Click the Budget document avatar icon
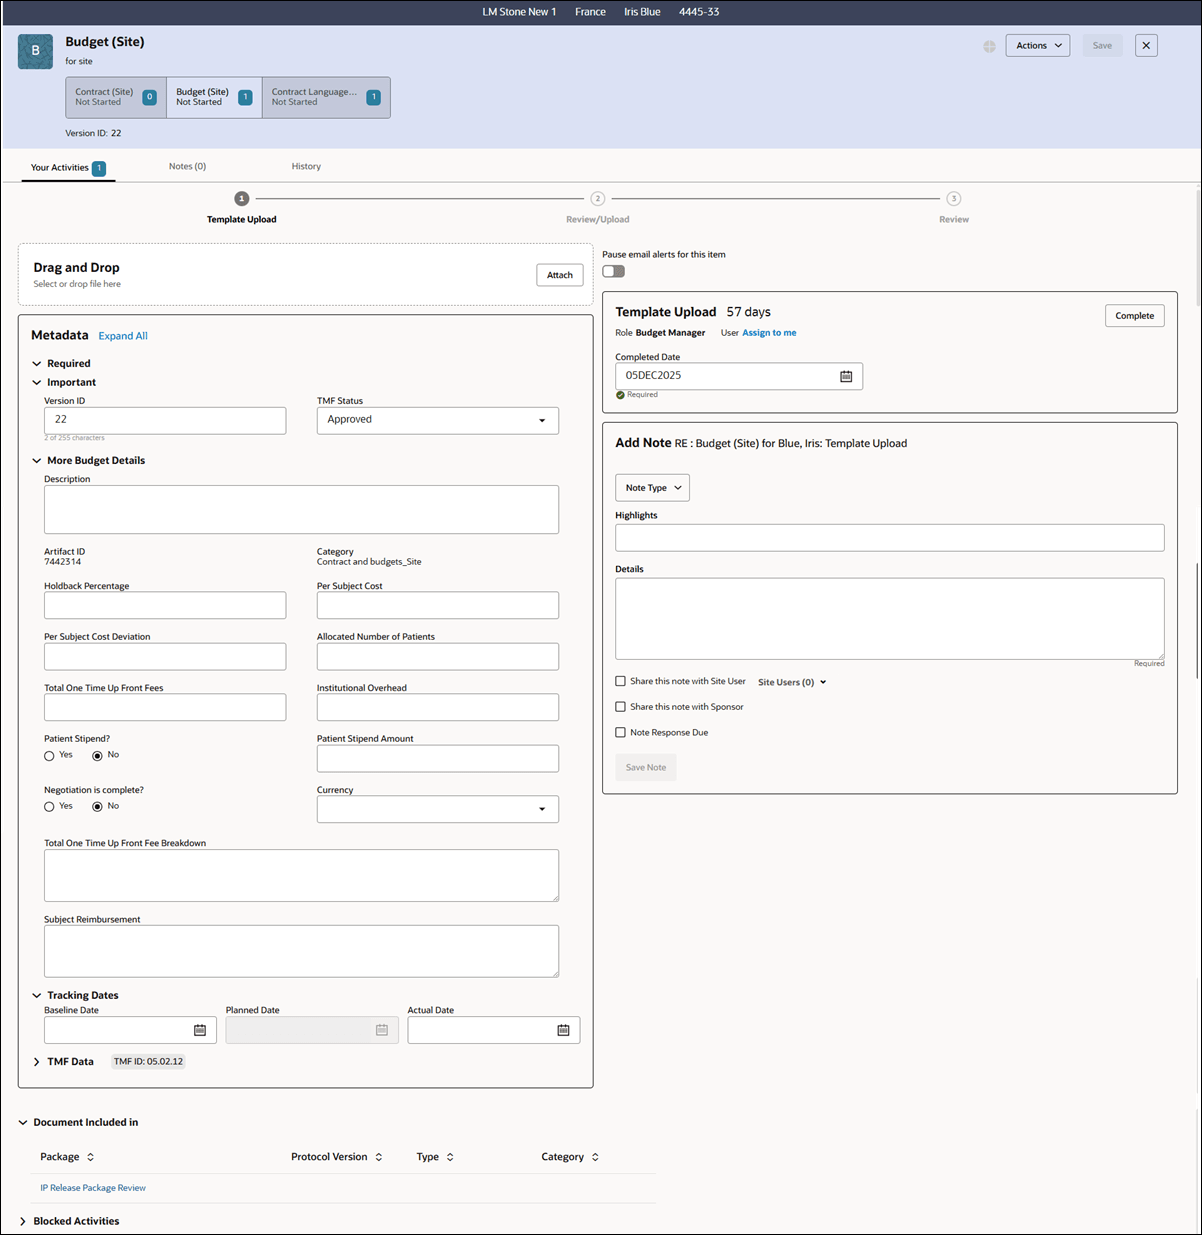This screenshot has width=1202, height=1235. [x=35, y=51]
